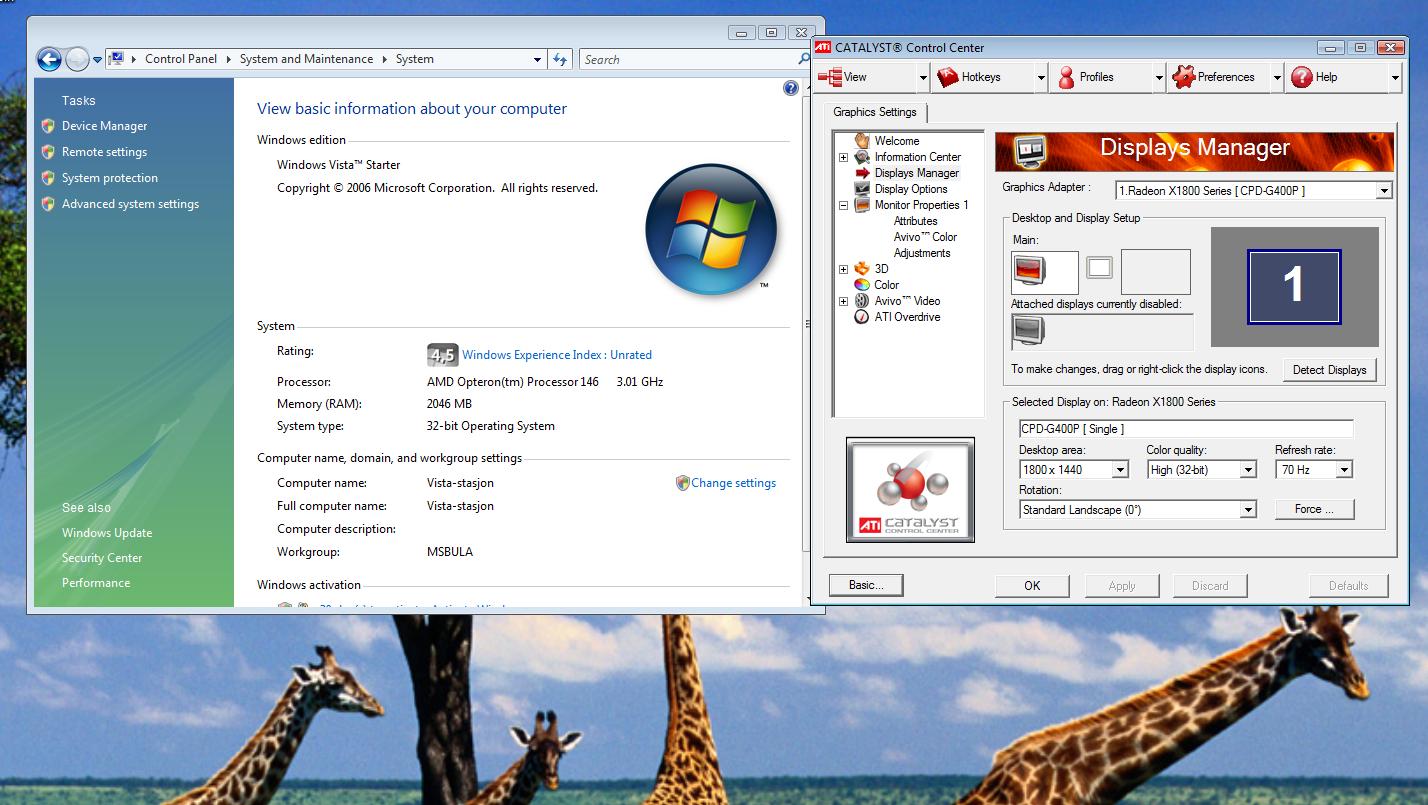The height and width of the screenshot is (805, 1428).
Task: Open Device Manager from Tasks
Action: pyautogui.click(x=104, y=126)
